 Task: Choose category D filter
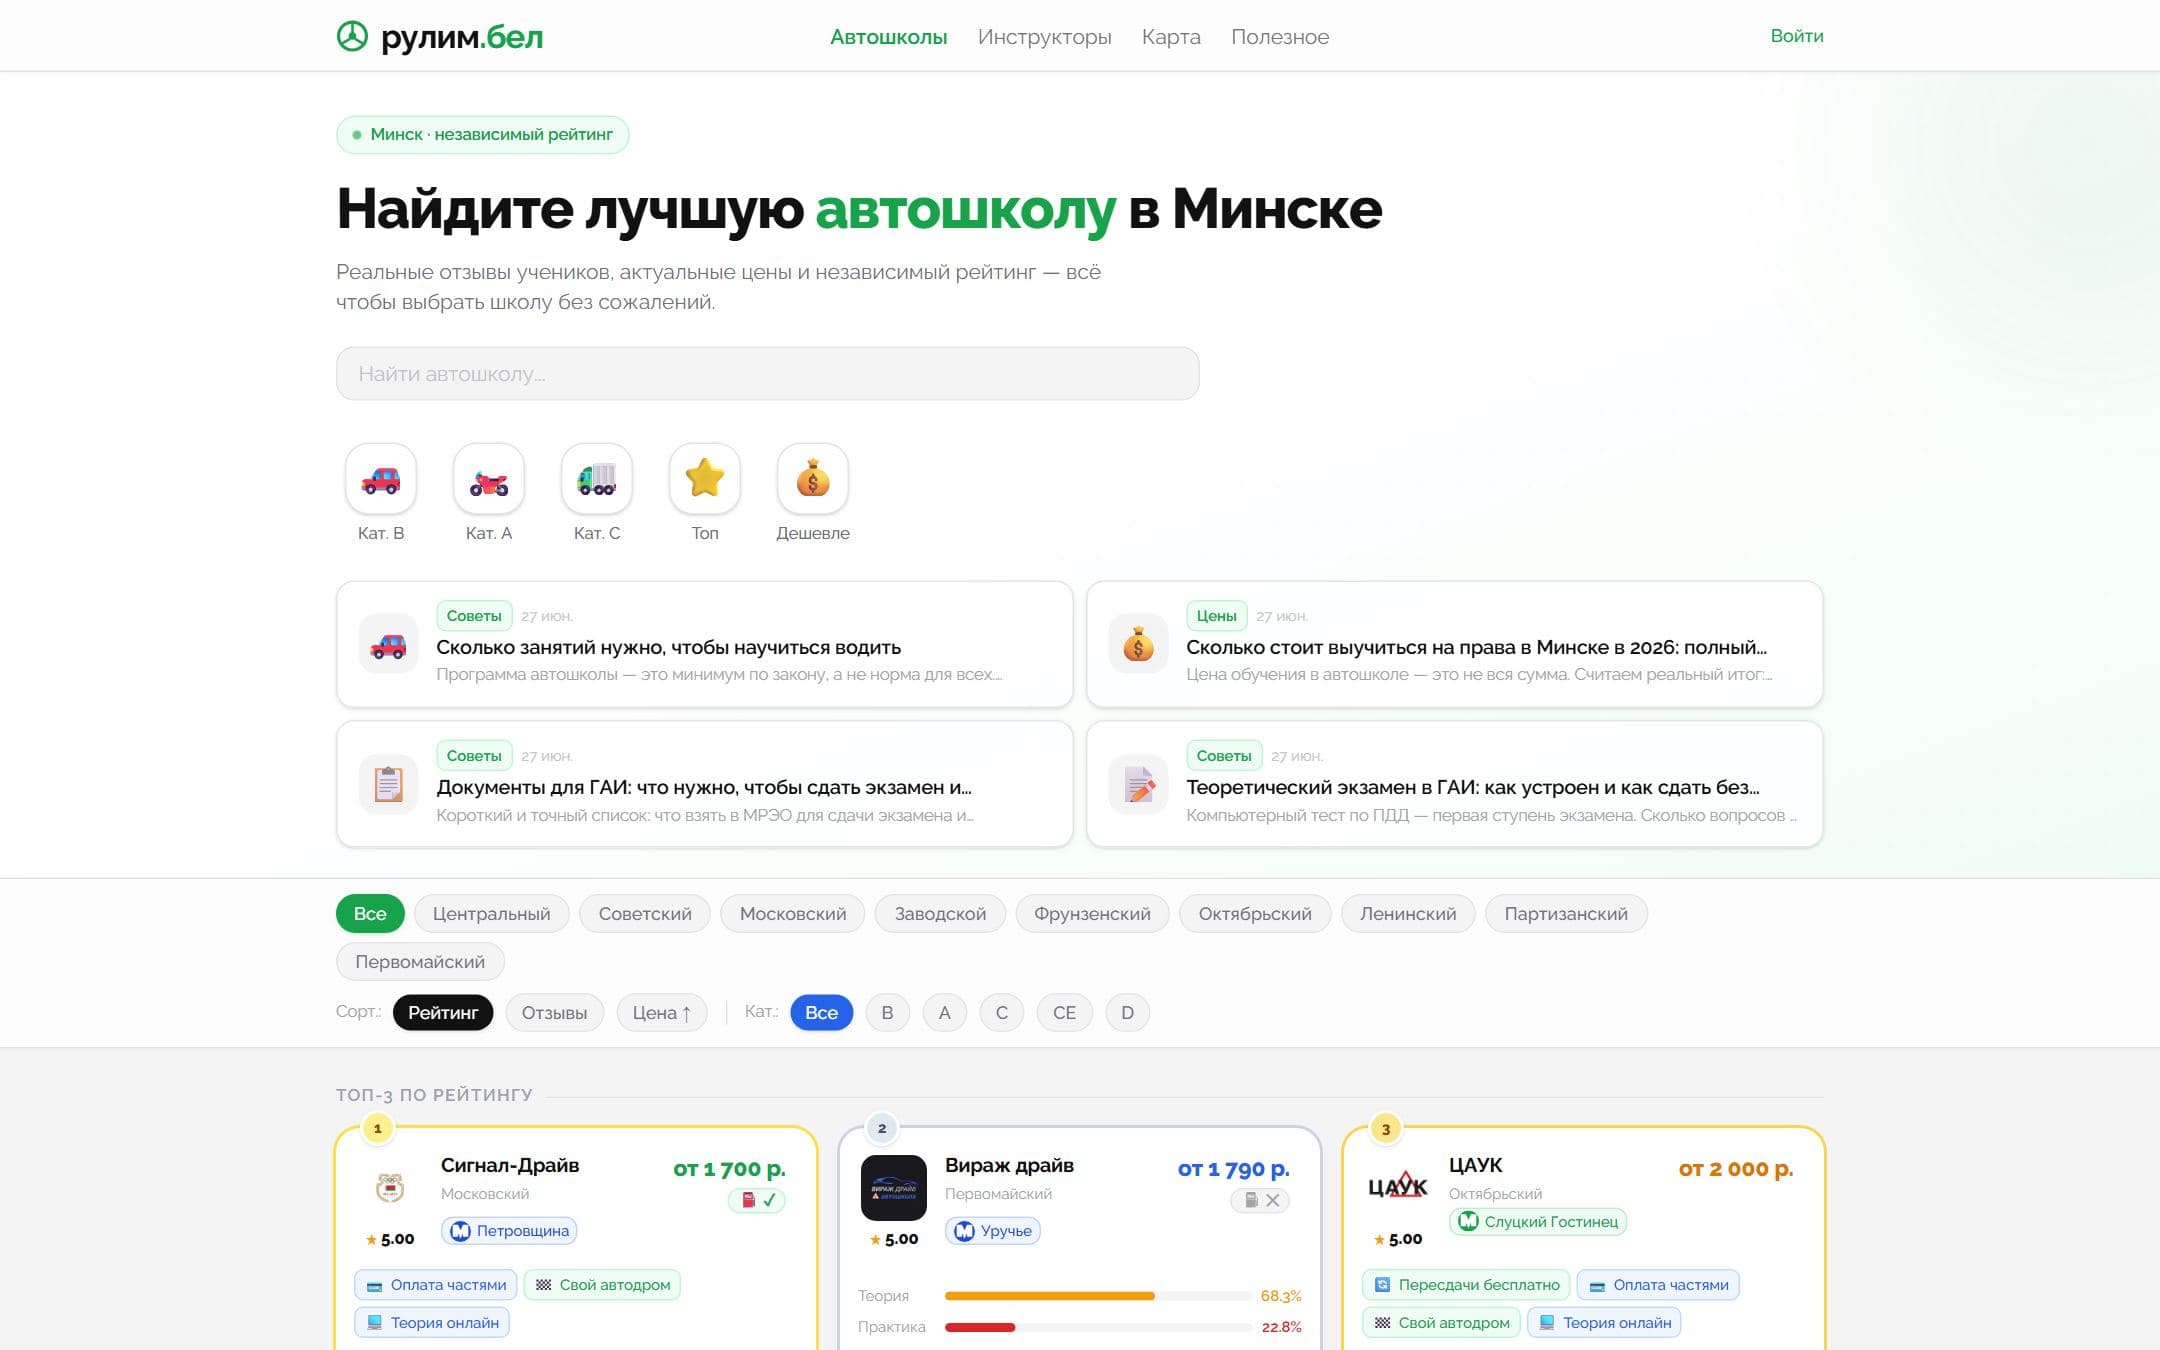(x=1127, y=1013)
